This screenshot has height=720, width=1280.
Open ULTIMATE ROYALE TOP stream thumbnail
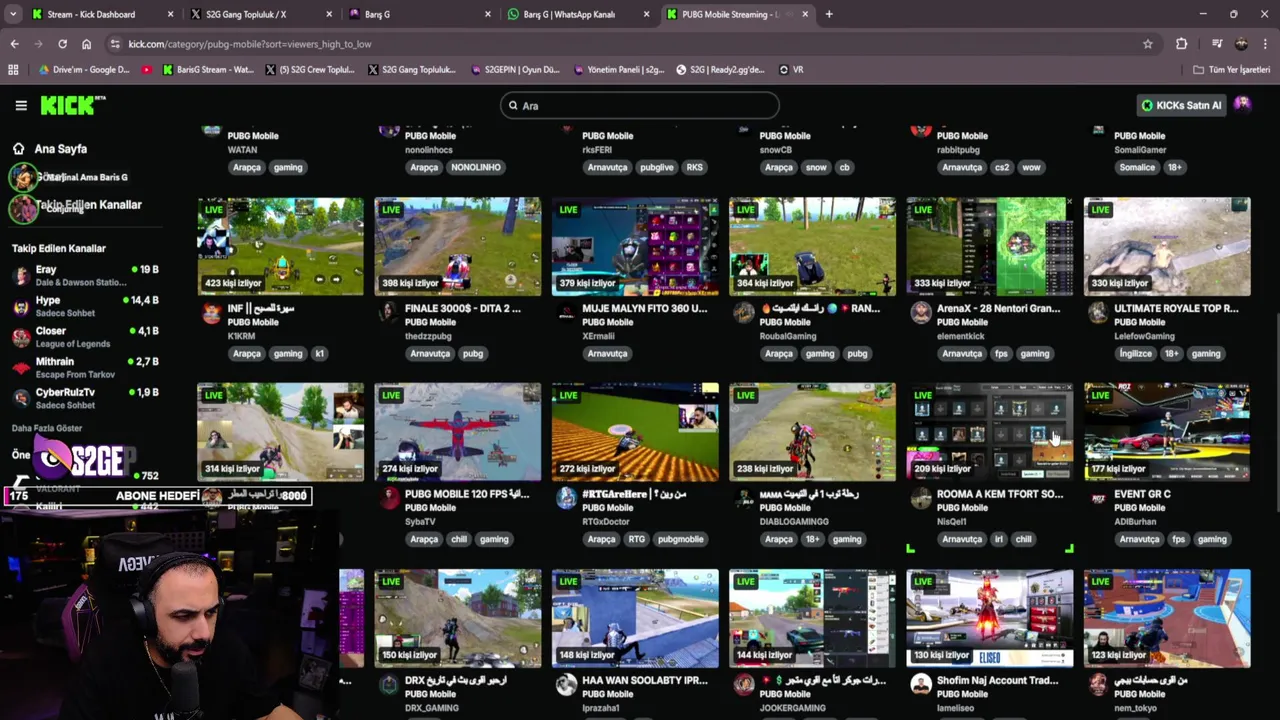pos(1167,246)
